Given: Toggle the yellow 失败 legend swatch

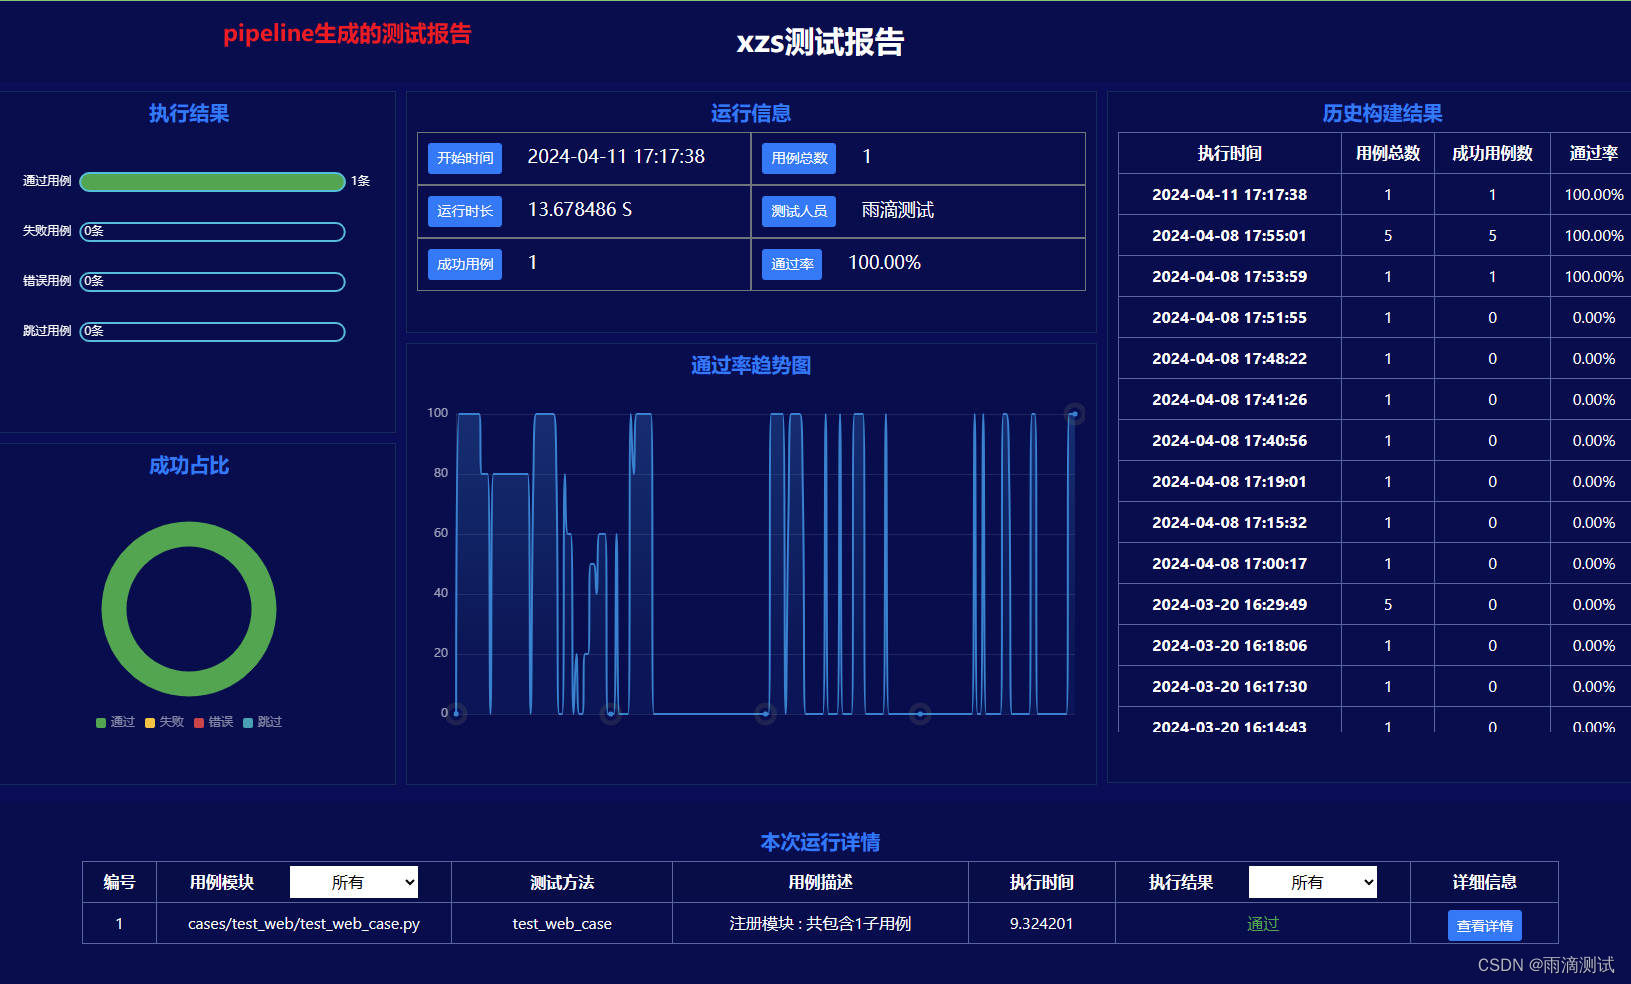Looking at the screenshot, I should coord(150,722).
